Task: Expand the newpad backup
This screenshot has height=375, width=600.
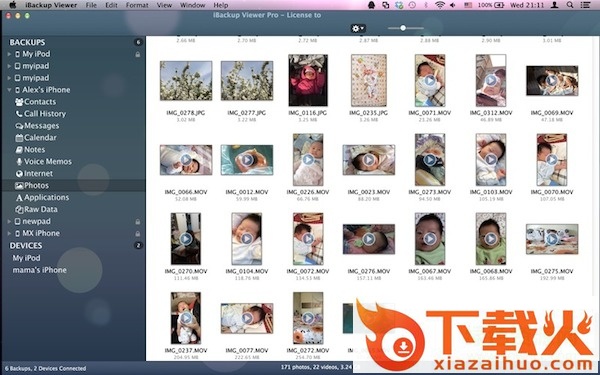Action: [9, 222]
